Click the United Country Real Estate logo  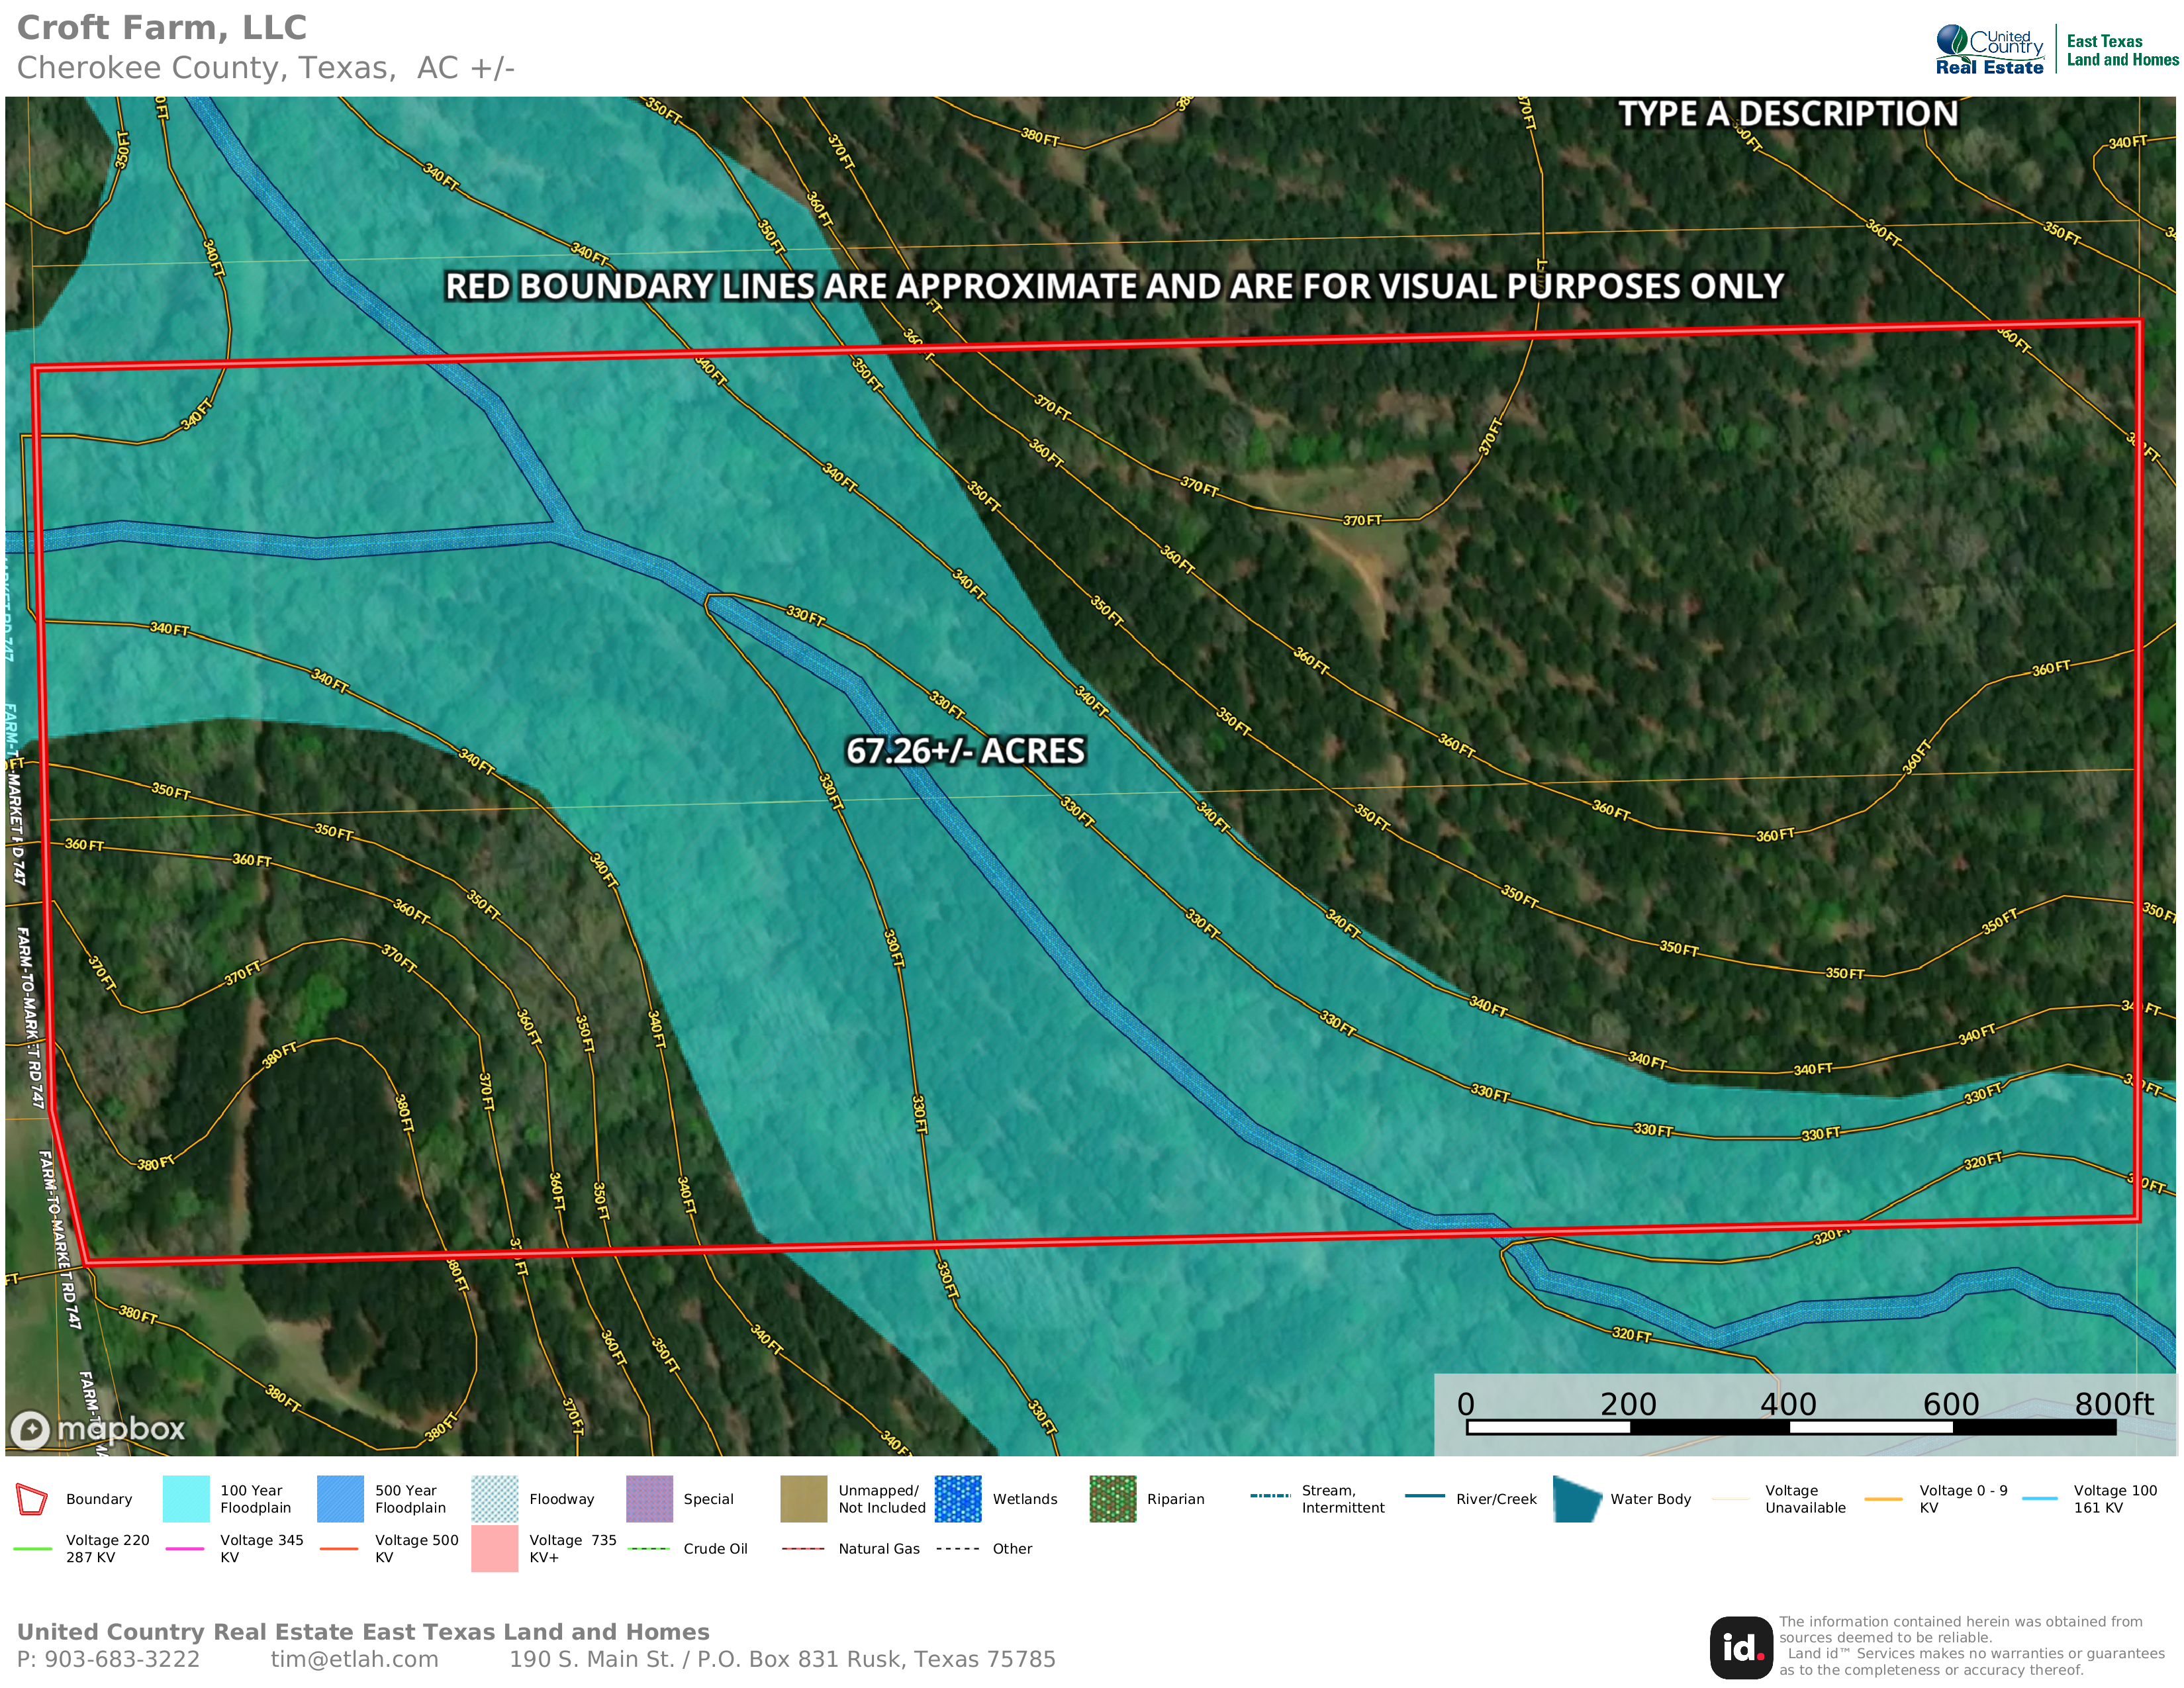point(1989,50)
